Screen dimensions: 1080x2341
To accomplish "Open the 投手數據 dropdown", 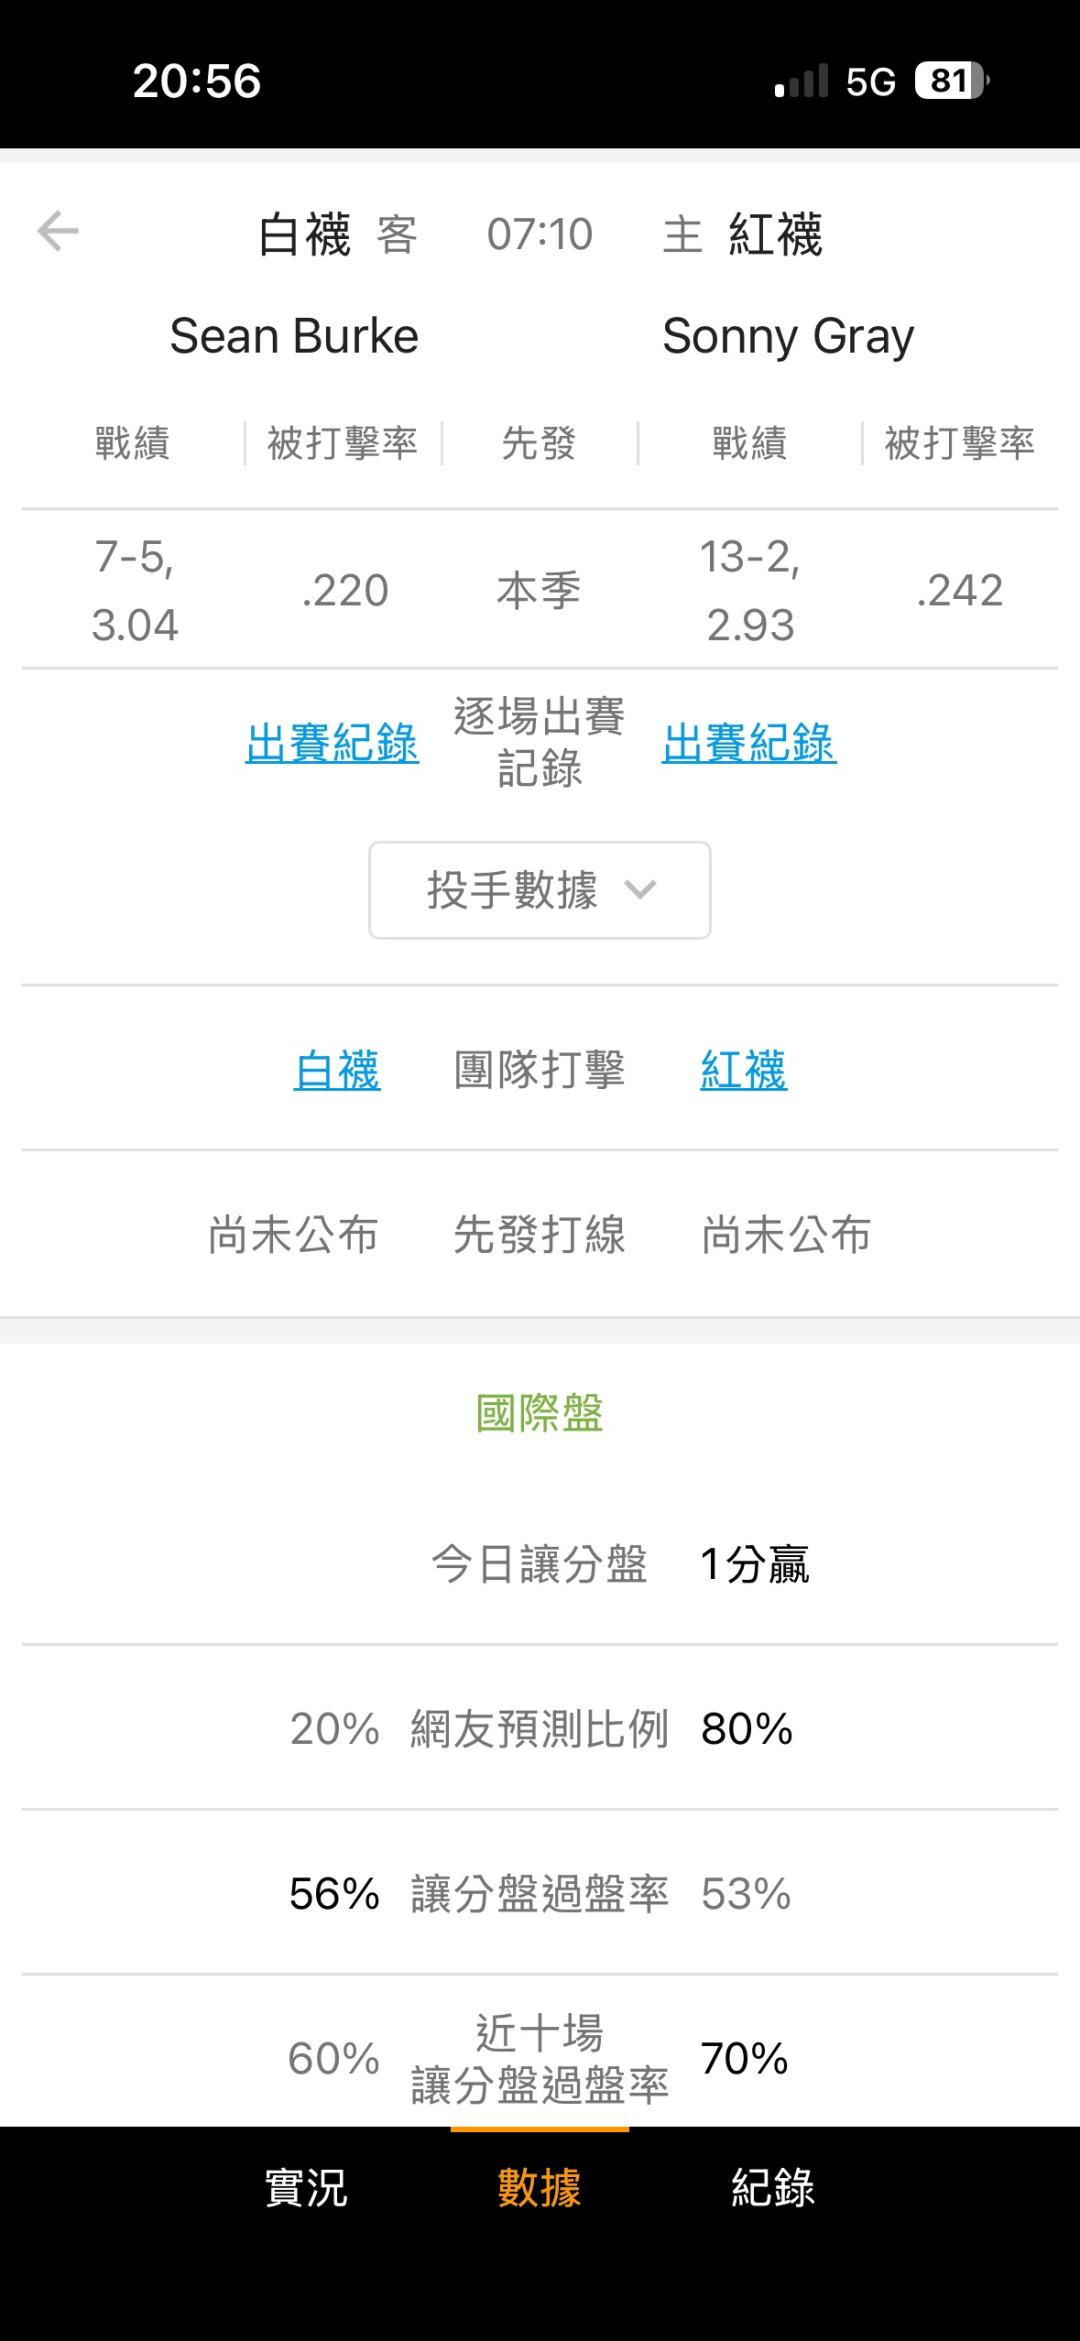I will pos(540,890).
